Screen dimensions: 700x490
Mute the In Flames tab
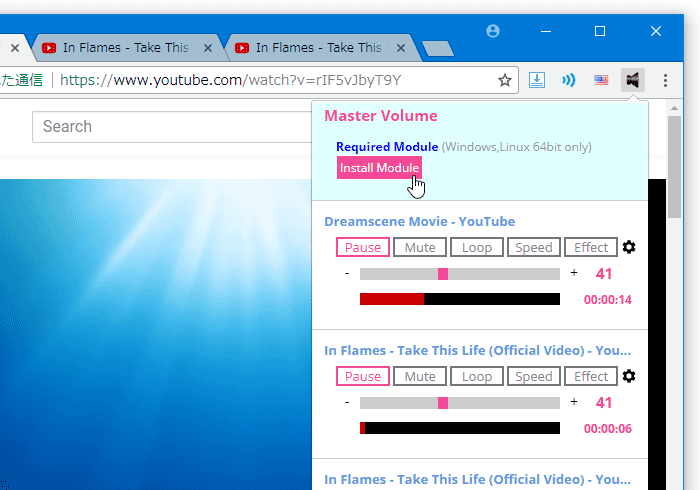(420, 376)
